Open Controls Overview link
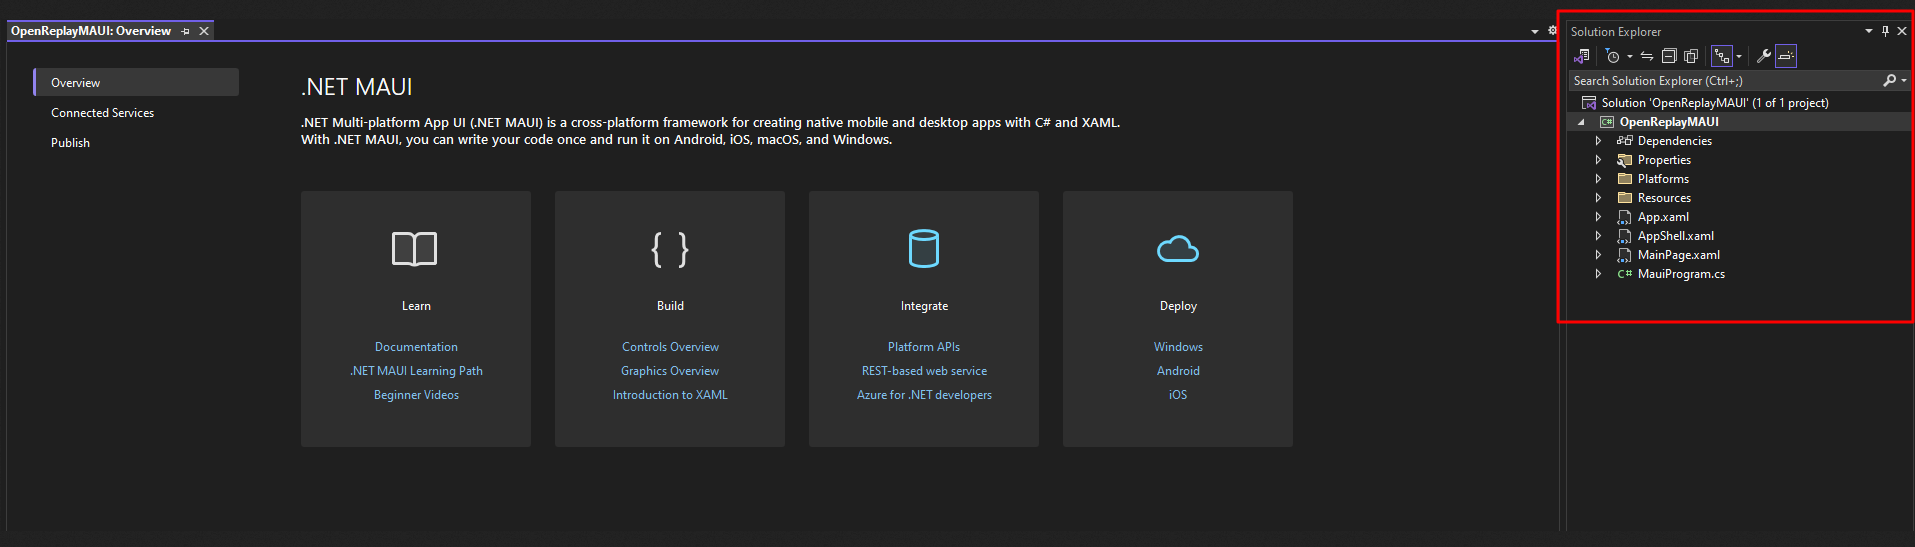 coord(670,347)
